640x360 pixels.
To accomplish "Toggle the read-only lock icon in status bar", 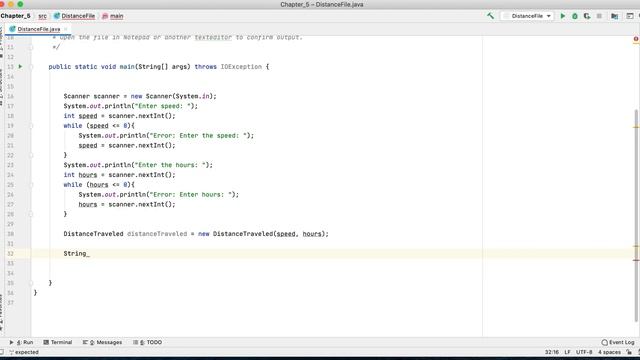I will coord(629,352).
